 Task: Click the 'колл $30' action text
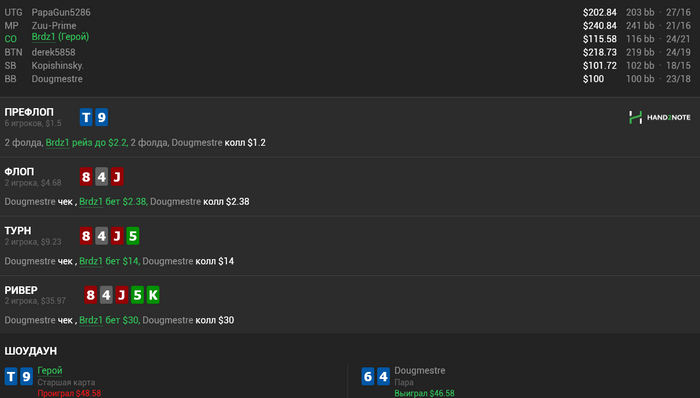[215, 320]
